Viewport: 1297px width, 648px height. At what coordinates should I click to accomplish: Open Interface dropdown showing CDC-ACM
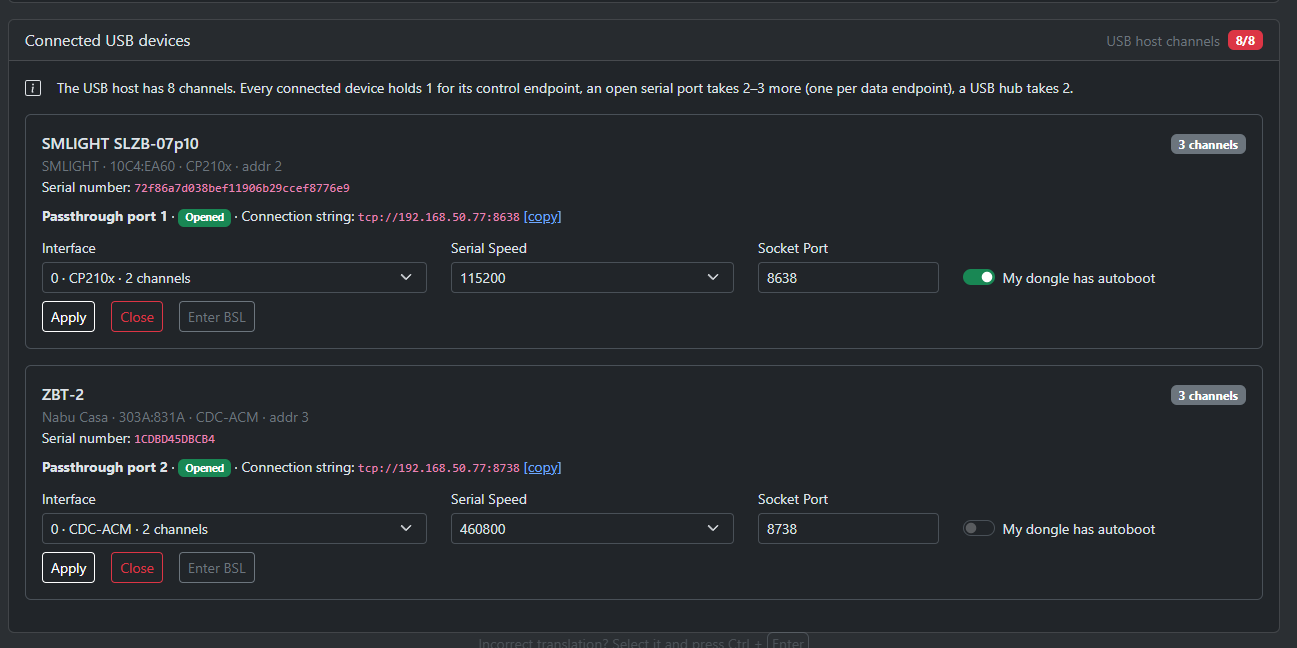234,529
